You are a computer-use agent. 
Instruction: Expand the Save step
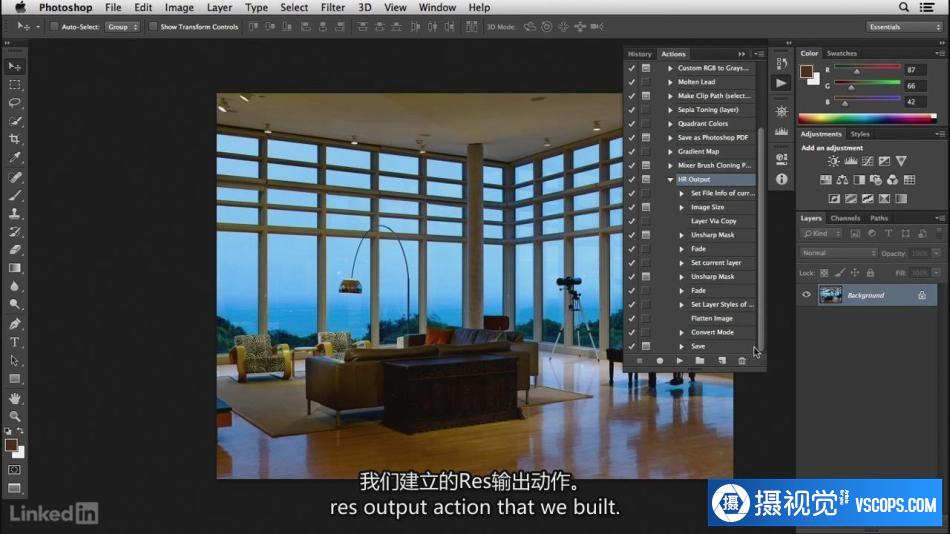coord(682,347)
